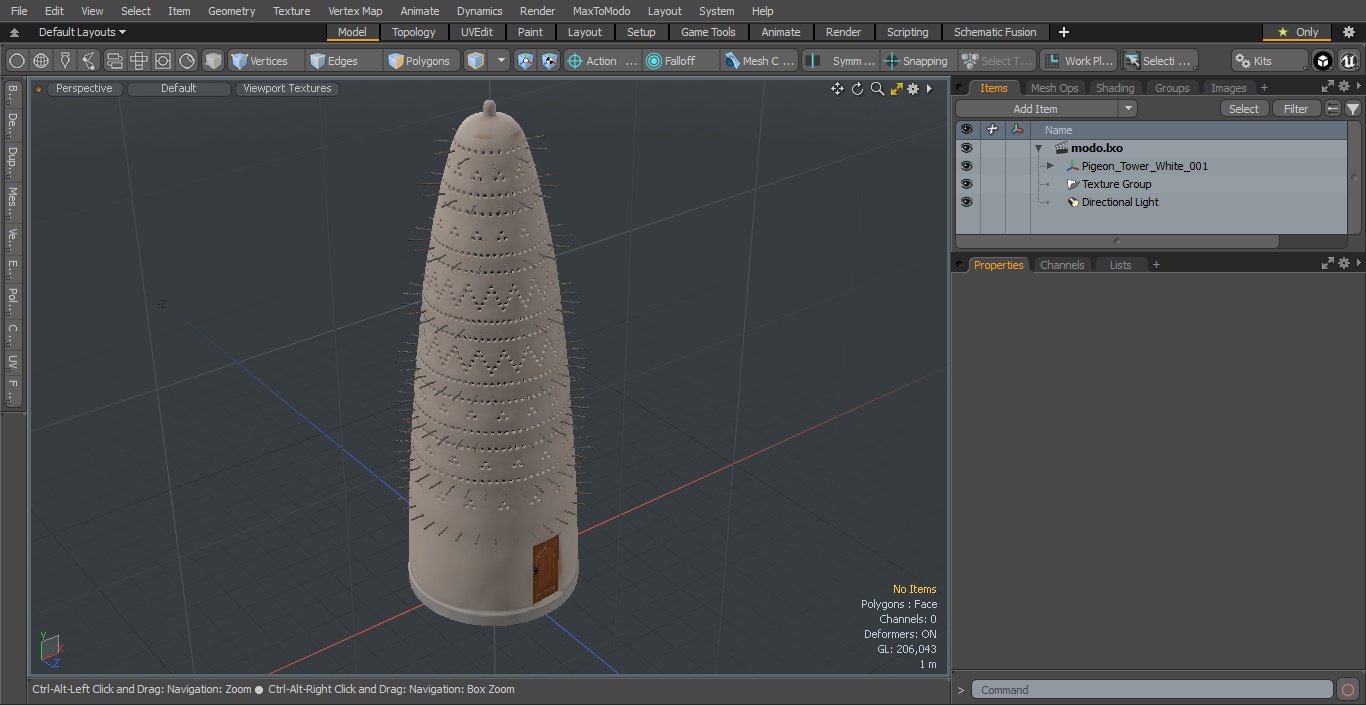
Task: Switch to the Paint layout tab
Action: (x=530, y=32)
